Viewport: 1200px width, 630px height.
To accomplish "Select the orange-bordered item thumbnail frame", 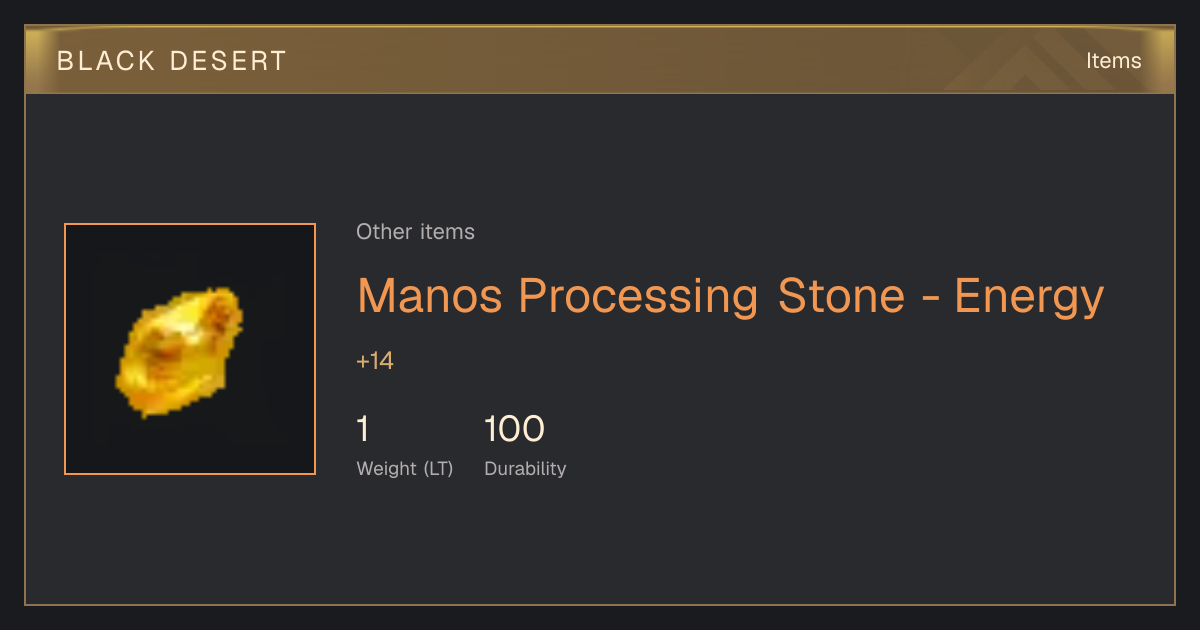I will coord(190,349).
